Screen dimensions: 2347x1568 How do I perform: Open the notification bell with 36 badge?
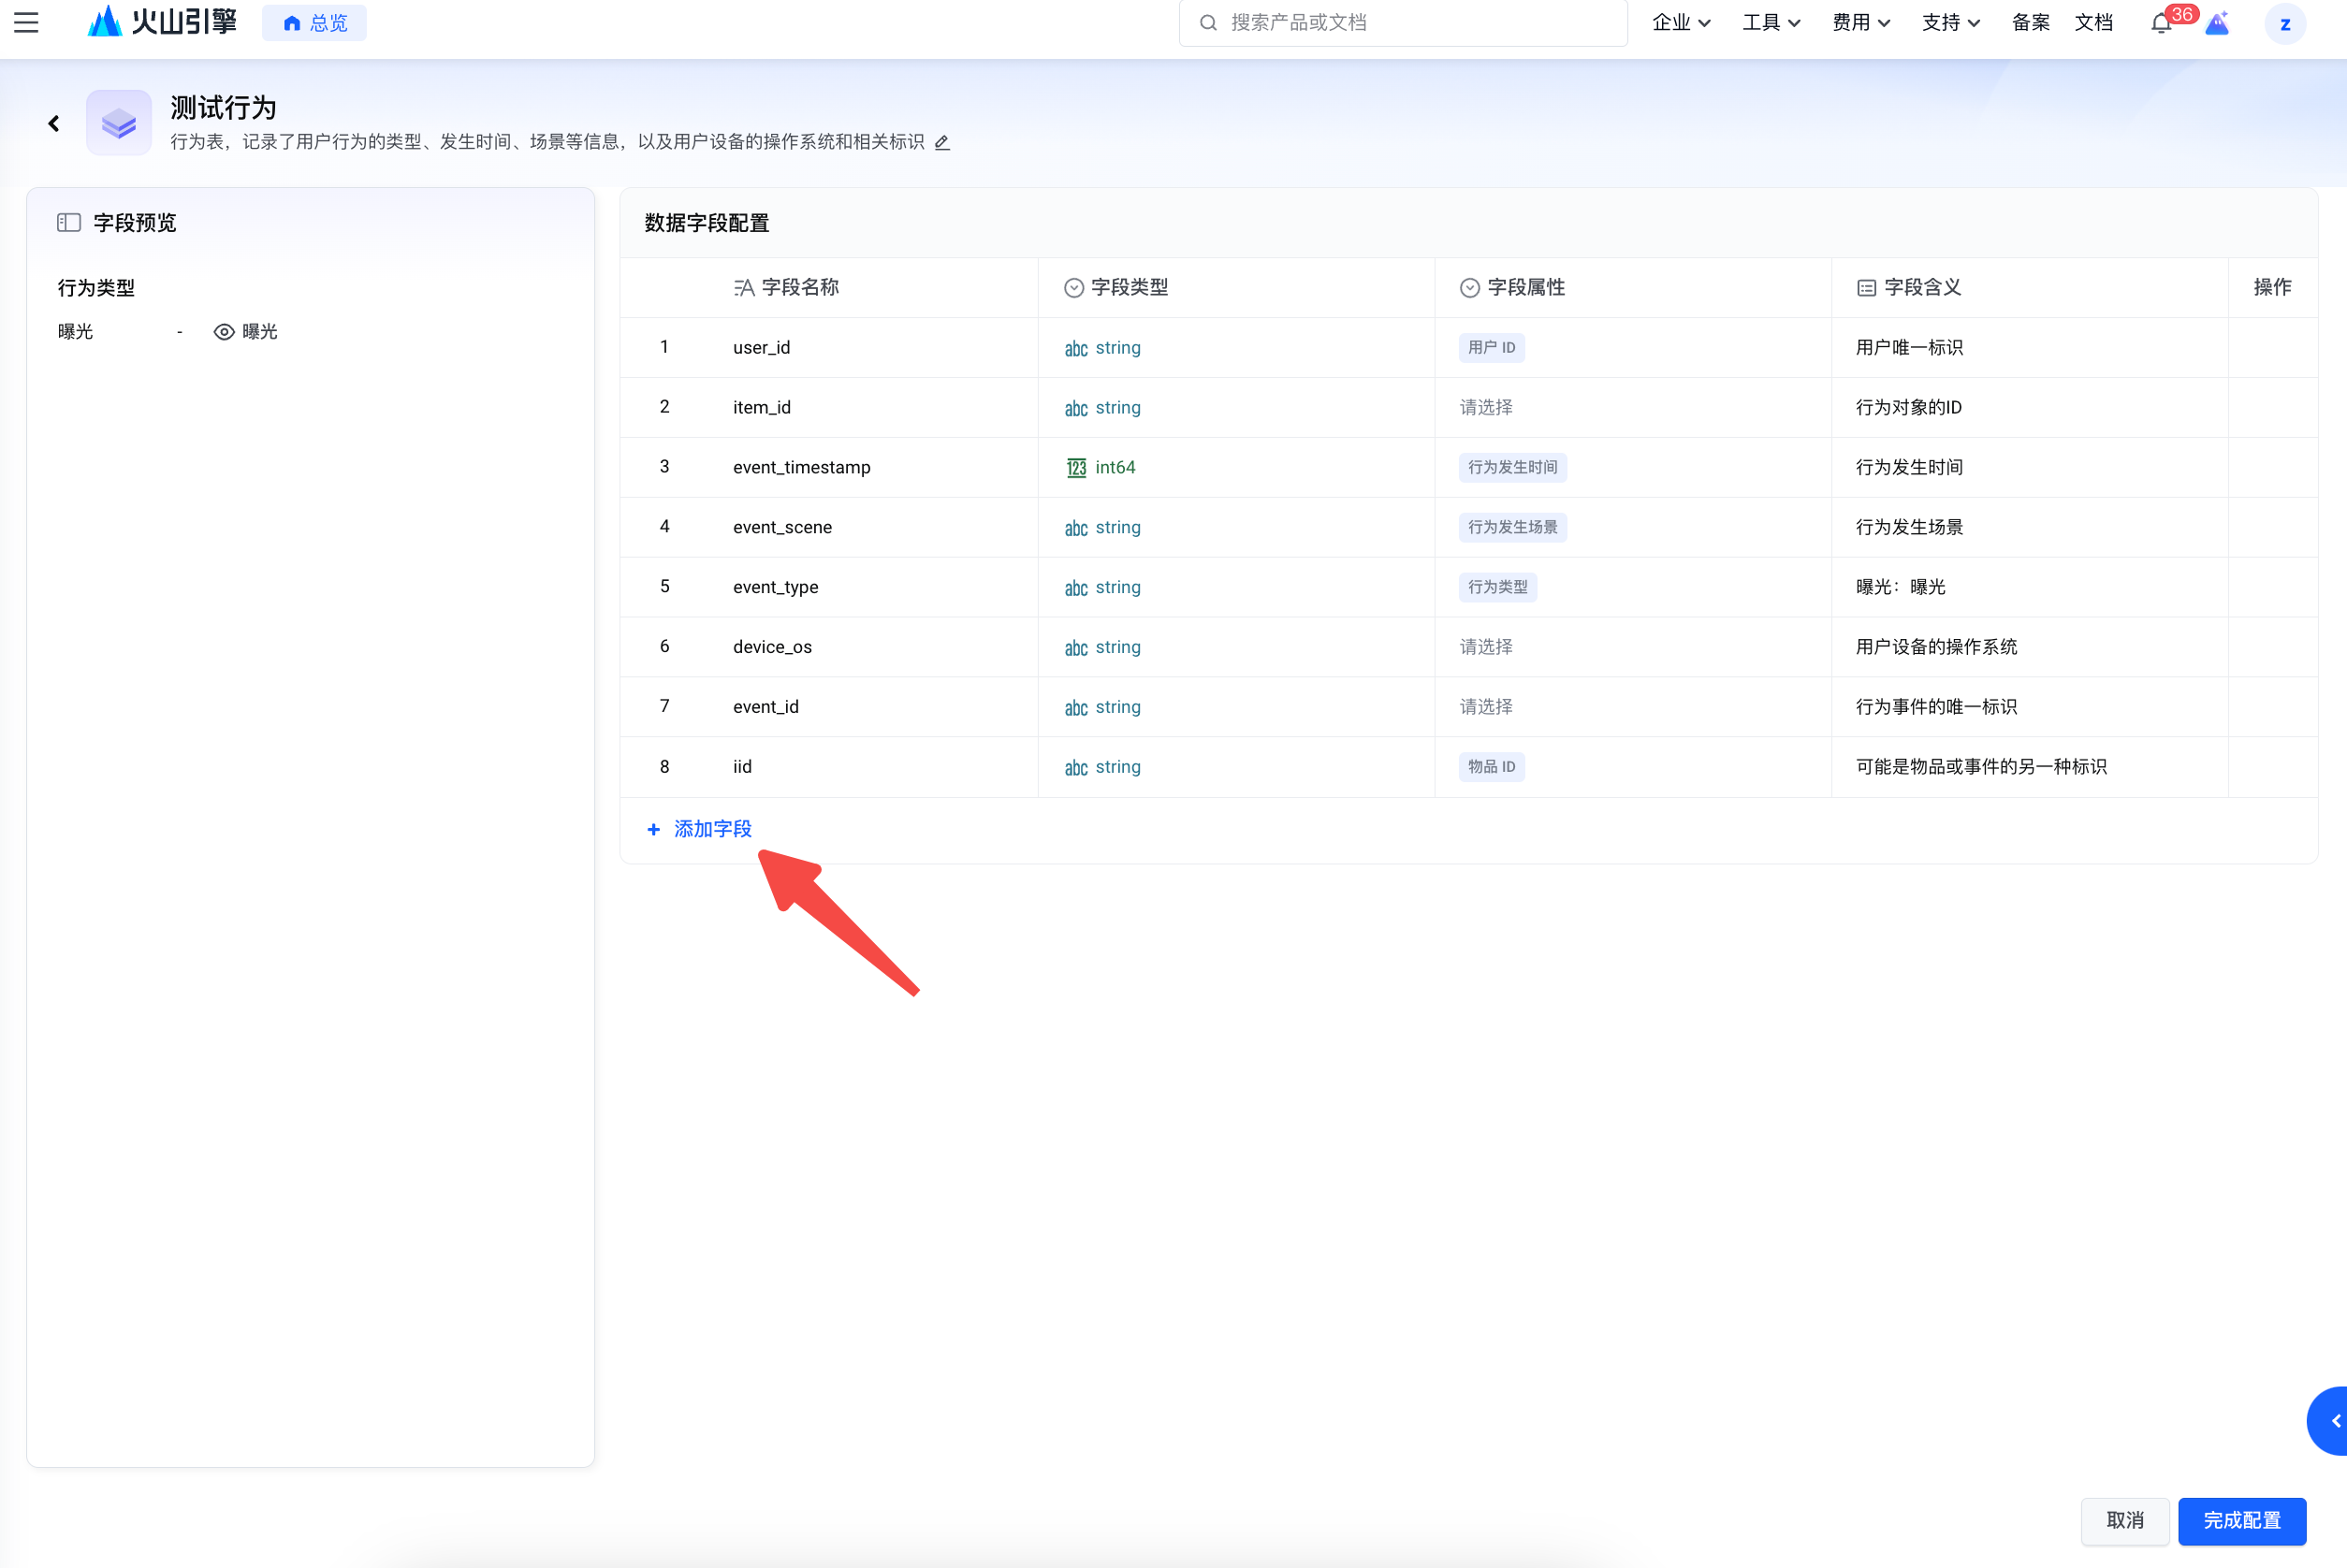2161,24
